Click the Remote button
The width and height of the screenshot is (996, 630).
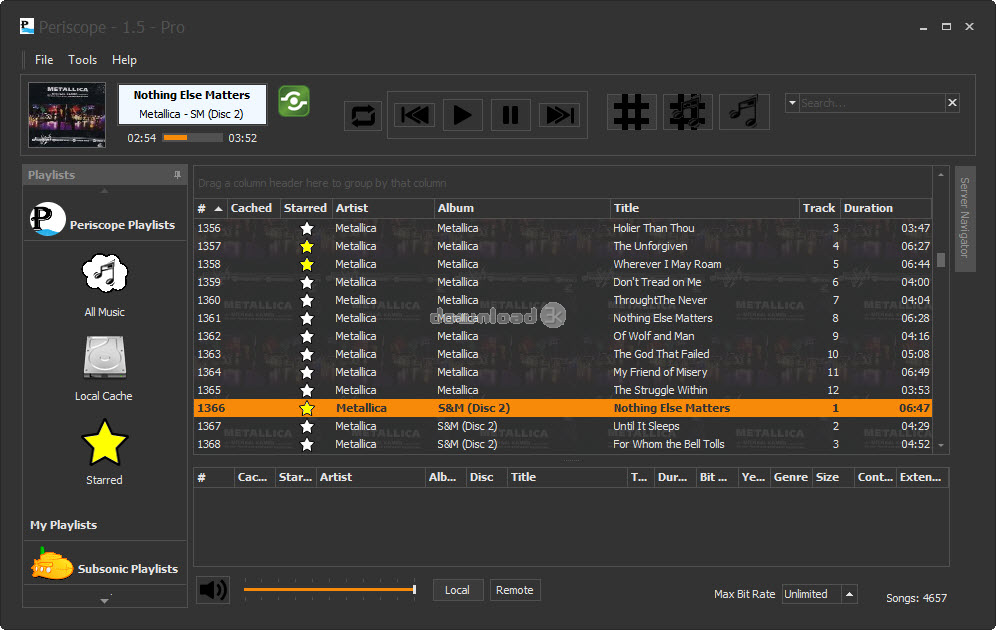pos(515,590)
